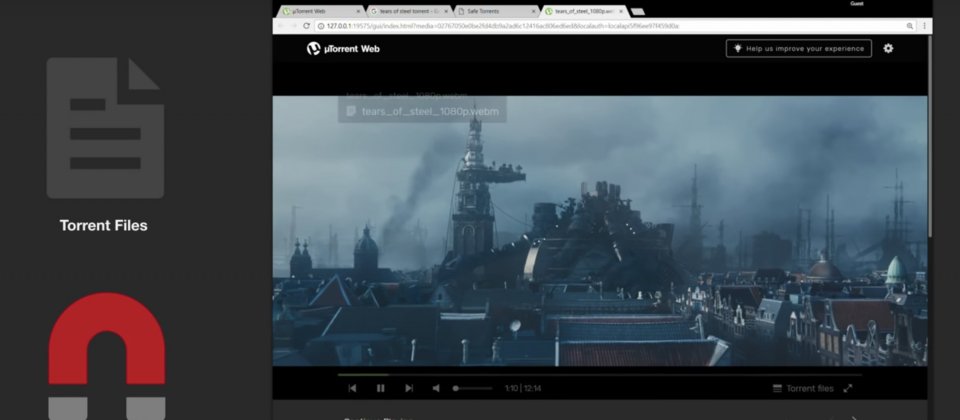Click the page vertical scrollbar
Viewport: 960px width, 420px height.
[930, 136]
